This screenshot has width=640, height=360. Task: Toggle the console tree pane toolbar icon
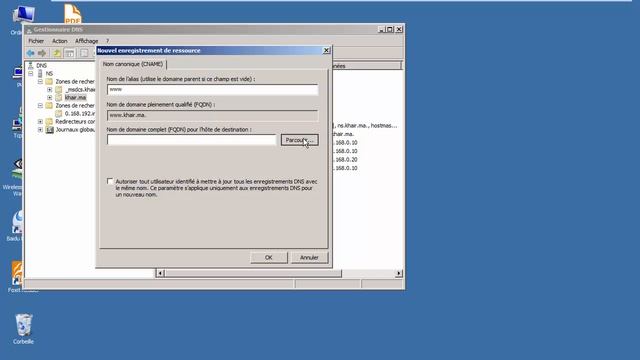click(70, 53)
